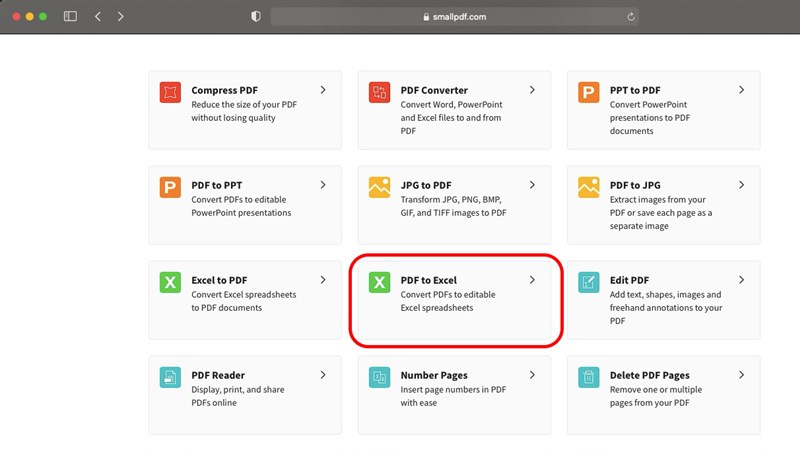Screen dimensions: 800x450
Task: Click the Number Pages teal icon
Action: tap(379, 377)
